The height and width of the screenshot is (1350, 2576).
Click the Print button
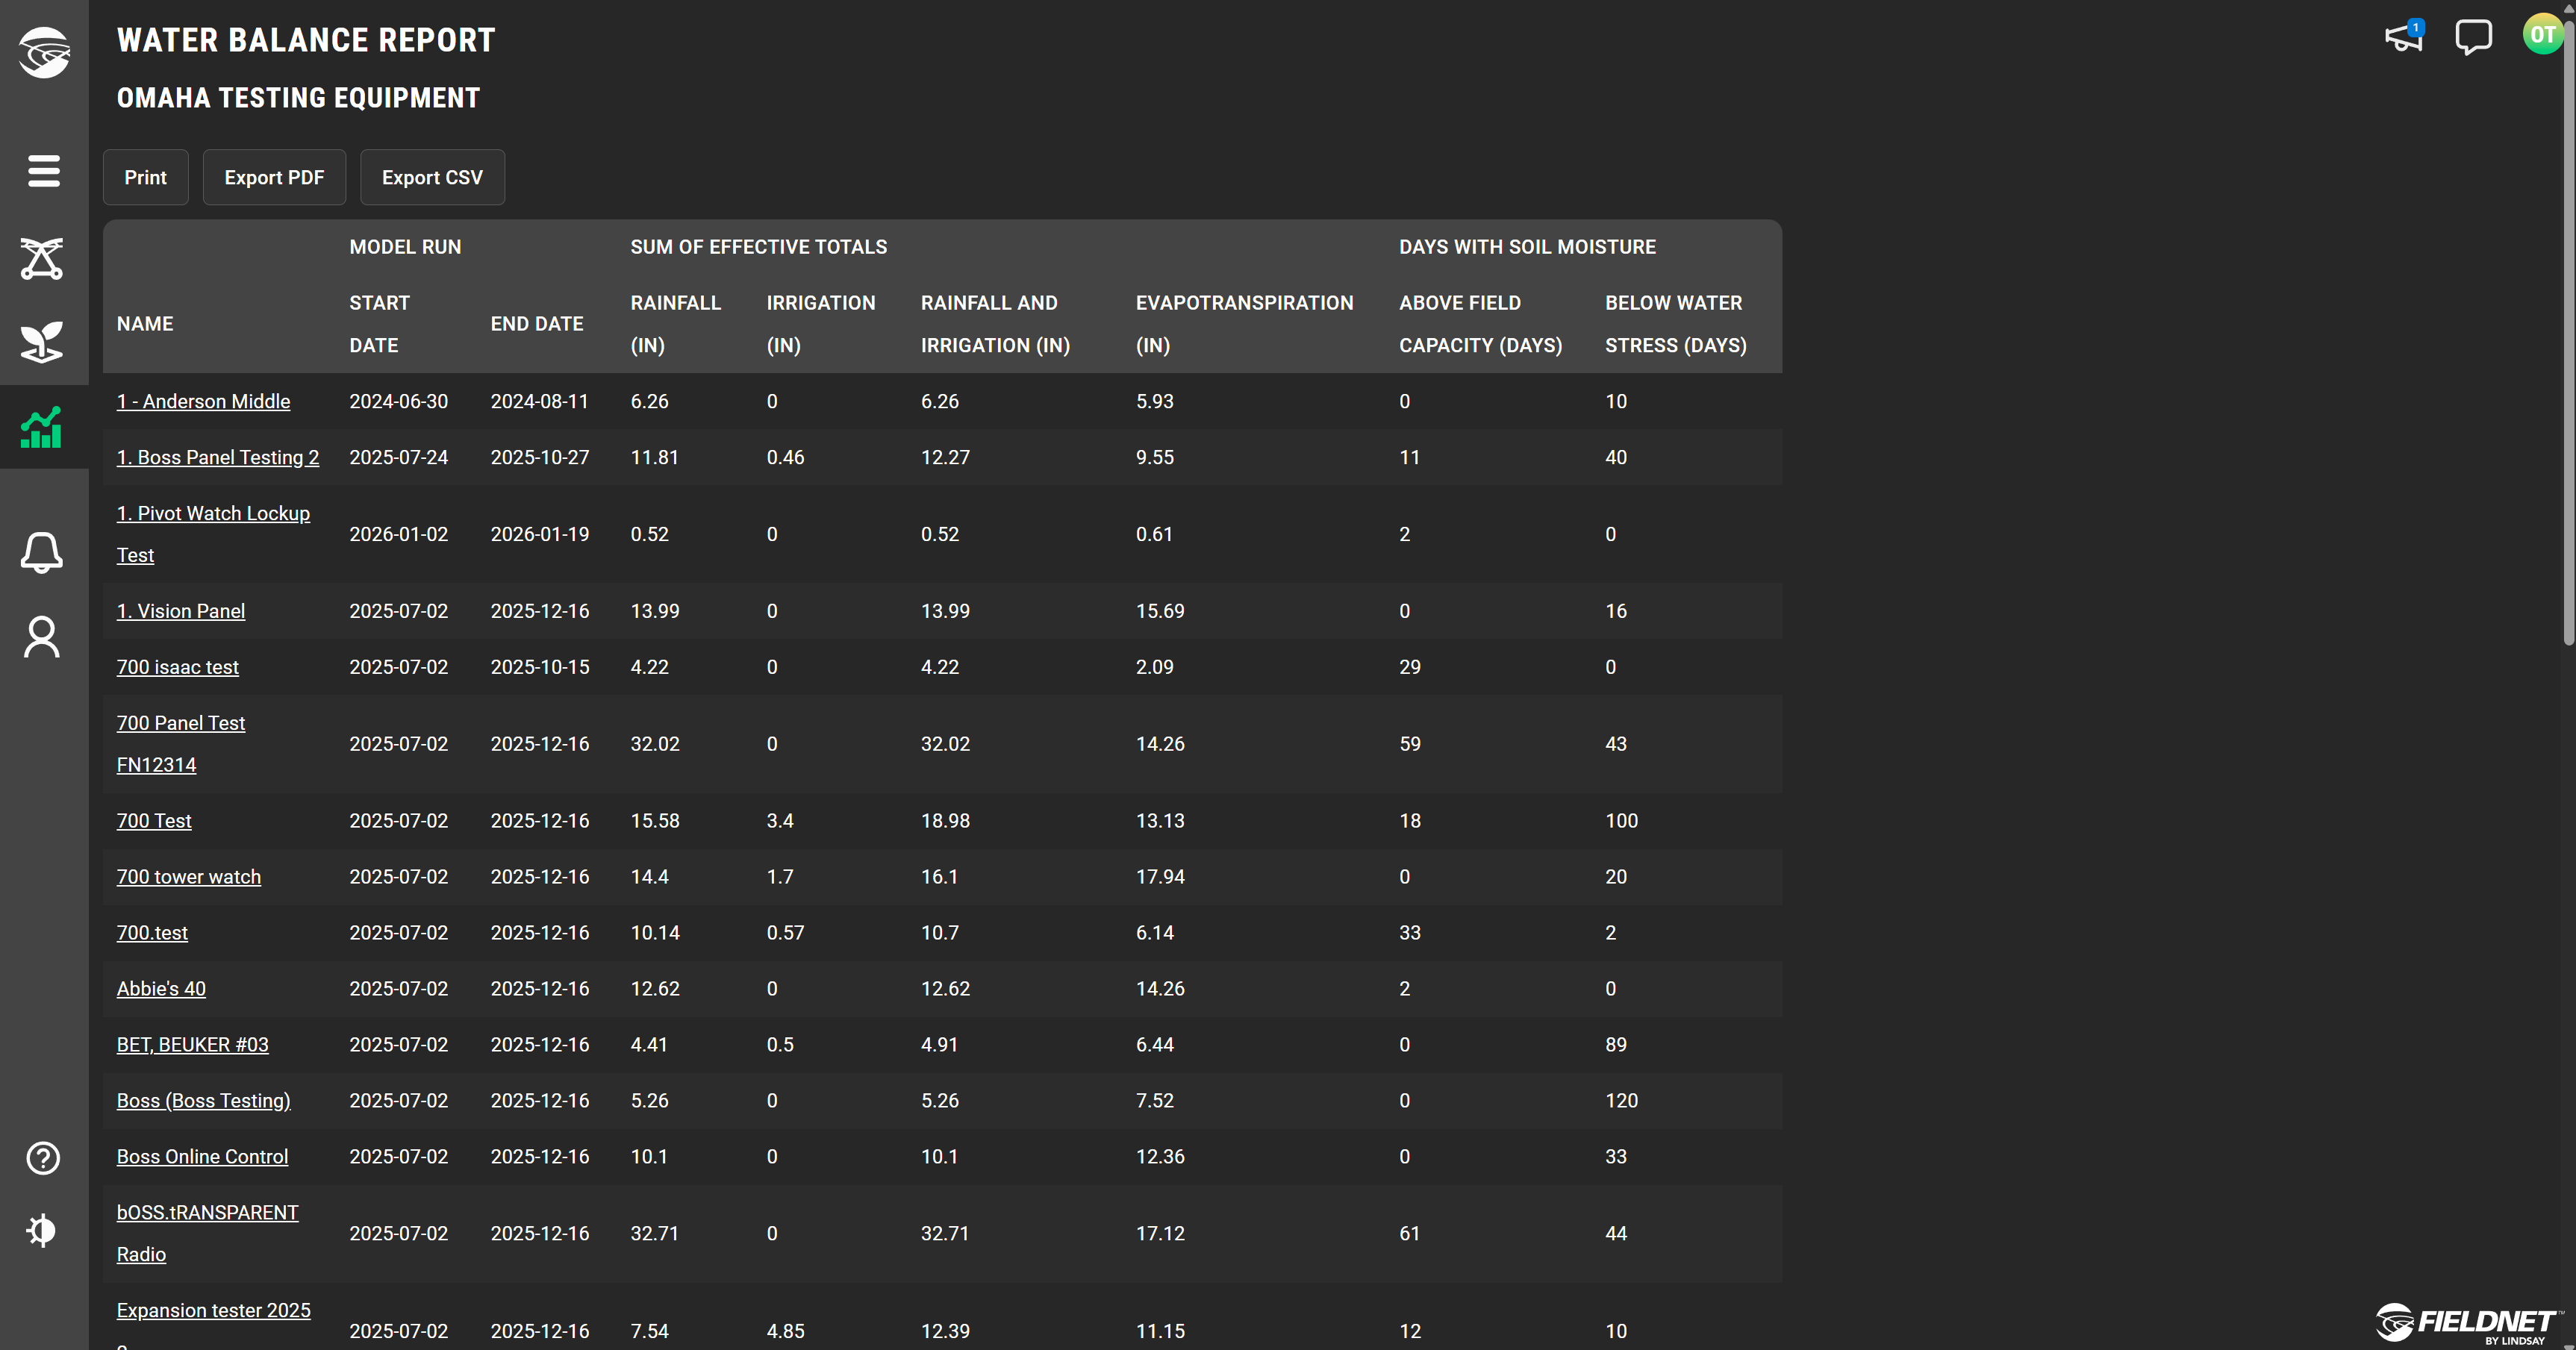coord(145,177)
